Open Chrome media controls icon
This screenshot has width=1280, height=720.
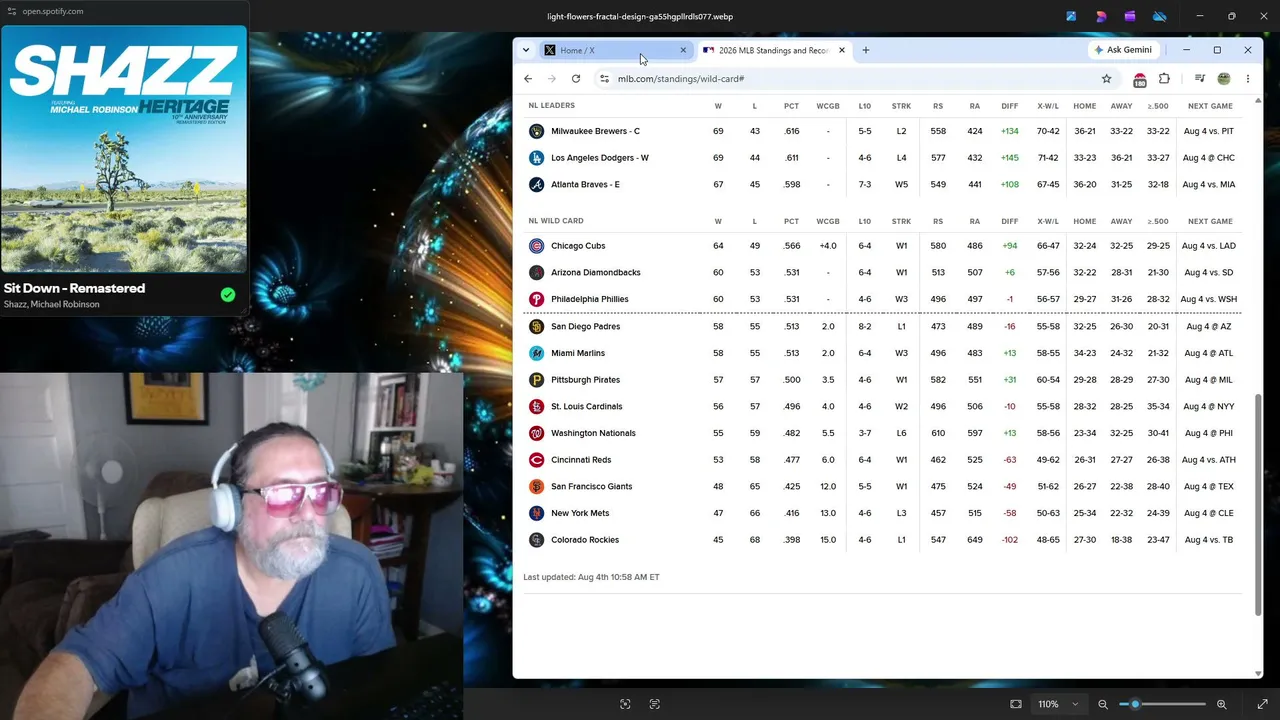pyautogui.click(x=1199, y=79)
